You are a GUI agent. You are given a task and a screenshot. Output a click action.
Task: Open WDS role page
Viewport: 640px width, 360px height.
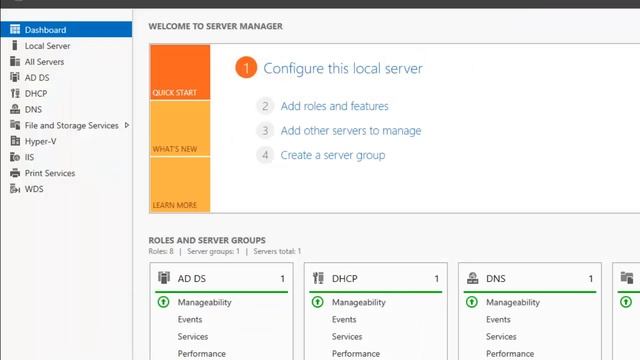click(66, 189)
